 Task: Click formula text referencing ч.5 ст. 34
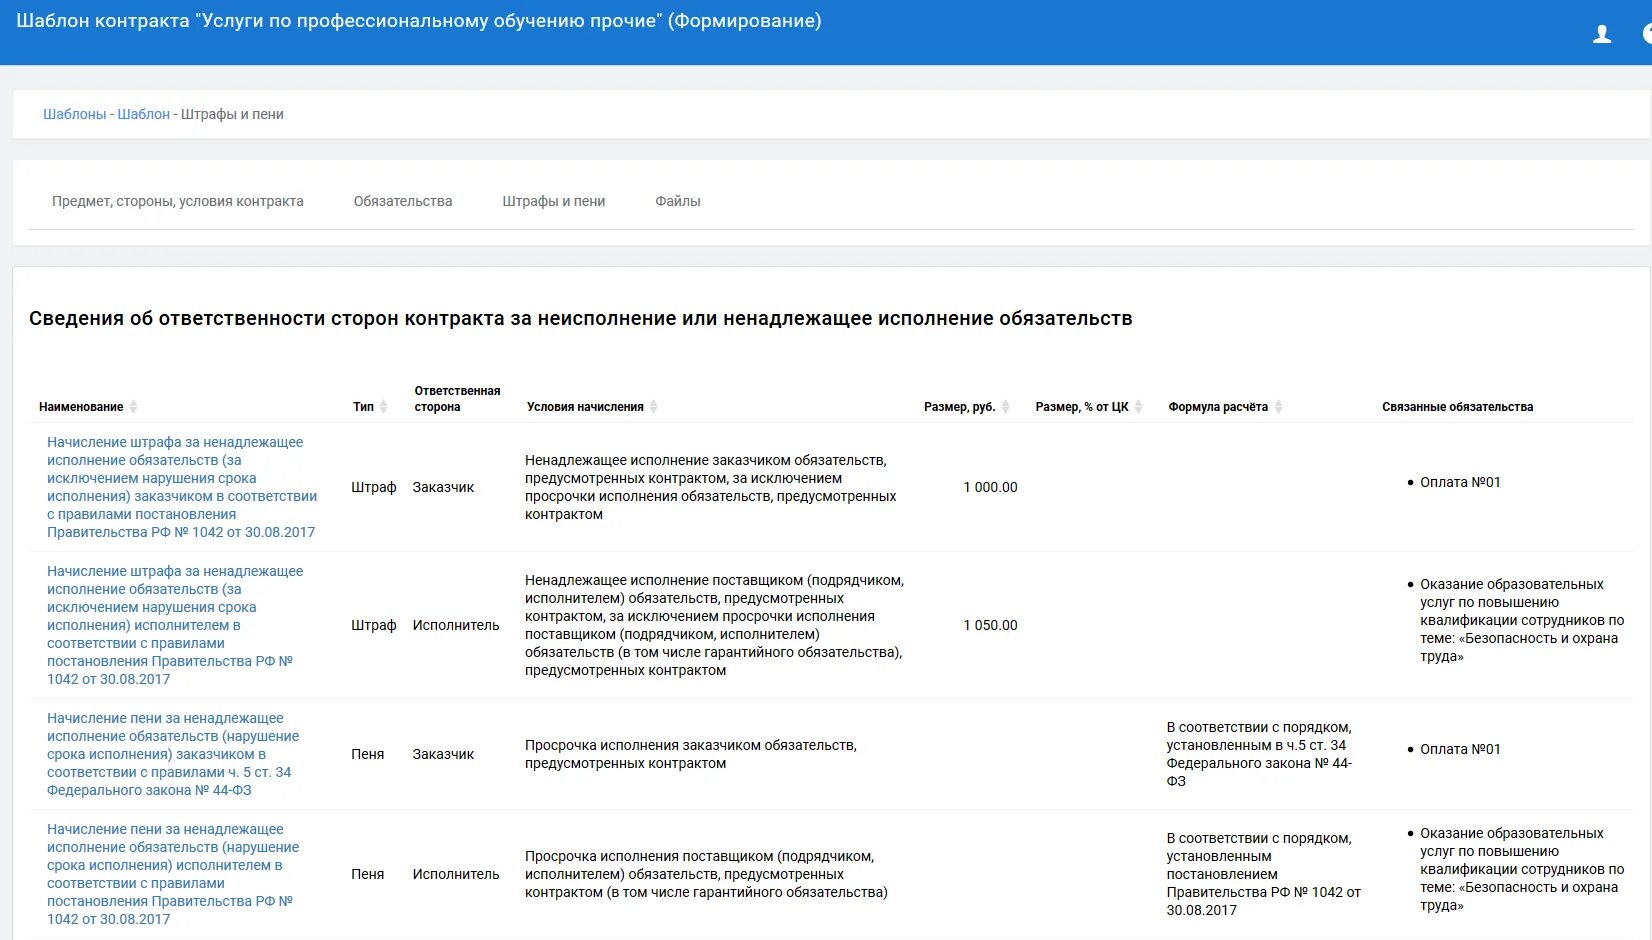pyautogui.click(x=1259, y=754)
